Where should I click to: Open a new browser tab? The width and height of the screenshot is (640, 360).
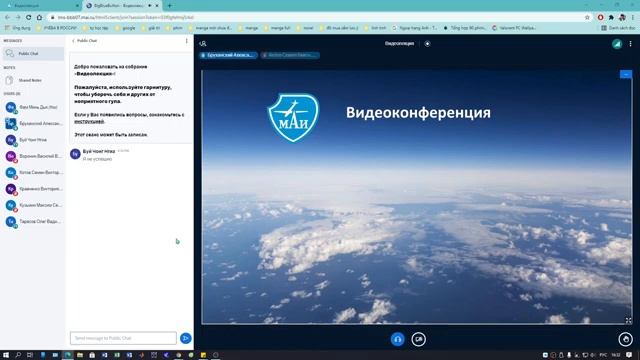[169, 6]
